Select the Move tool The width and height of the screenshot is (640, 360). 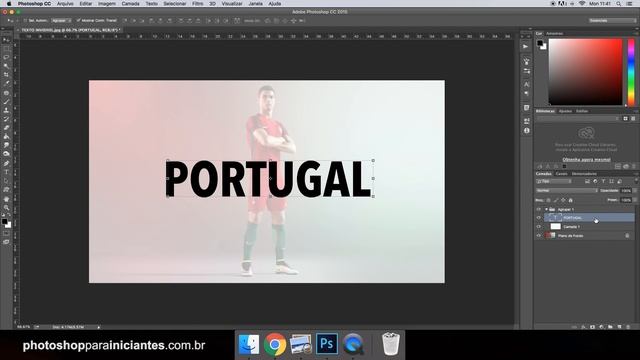tap(6, 40)
